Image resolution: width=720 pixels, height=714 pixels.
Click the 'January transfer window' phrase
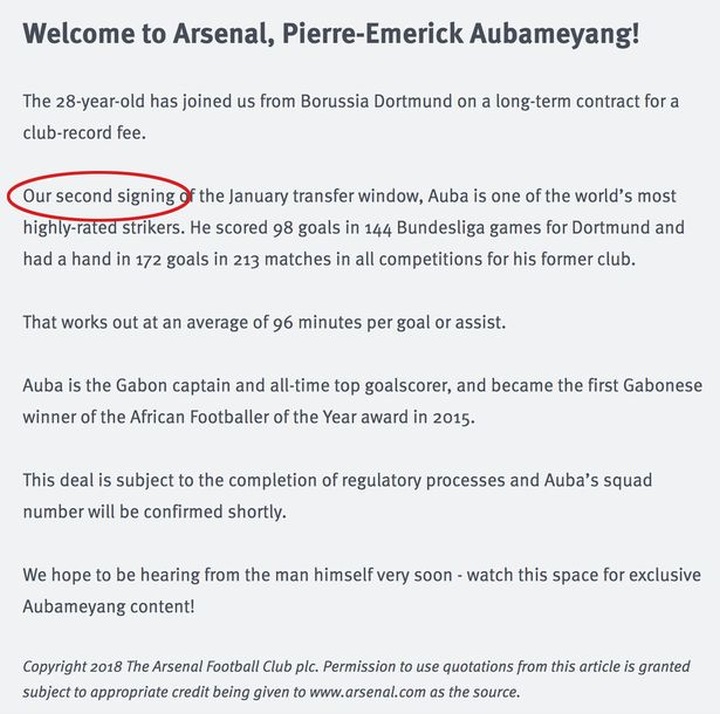tap(325, 197)
